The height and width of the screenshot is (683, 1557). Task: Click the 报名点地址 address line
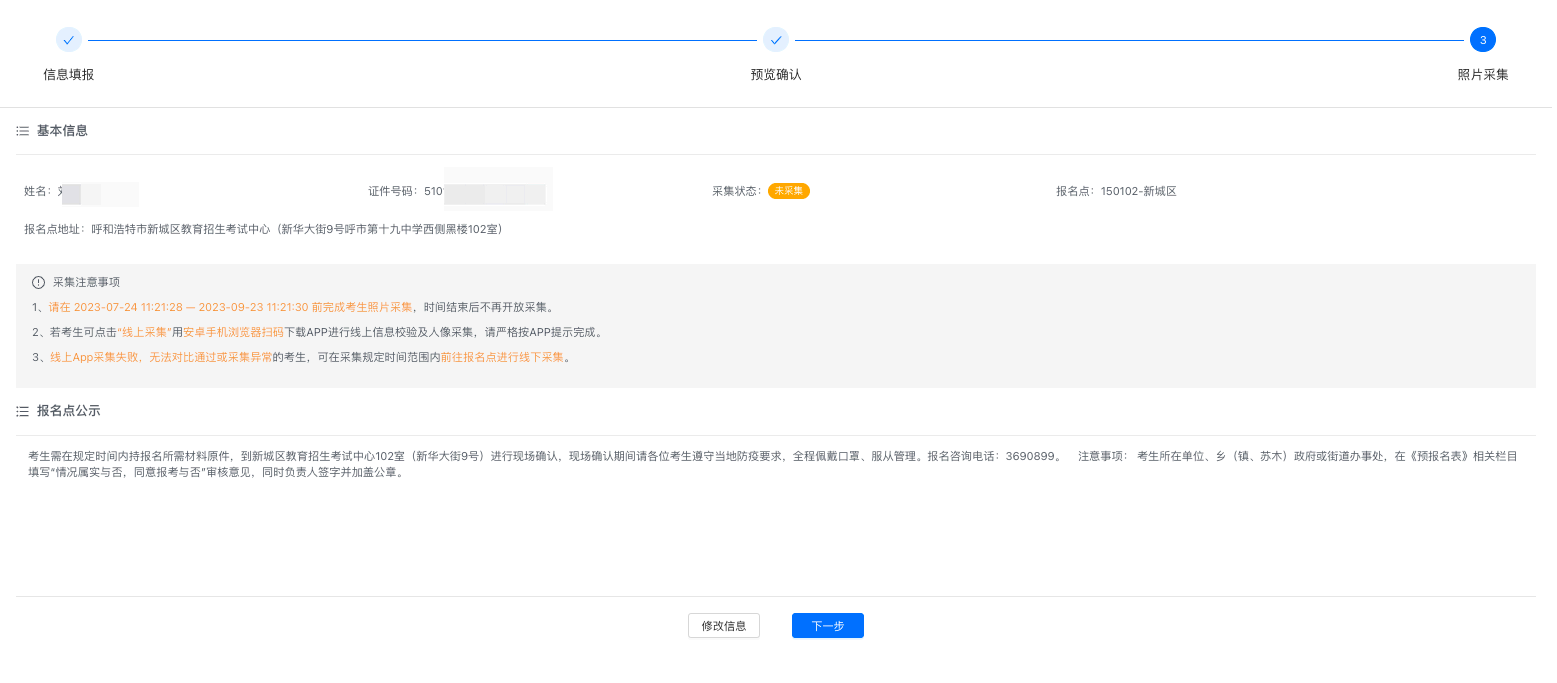pos(265,229)
